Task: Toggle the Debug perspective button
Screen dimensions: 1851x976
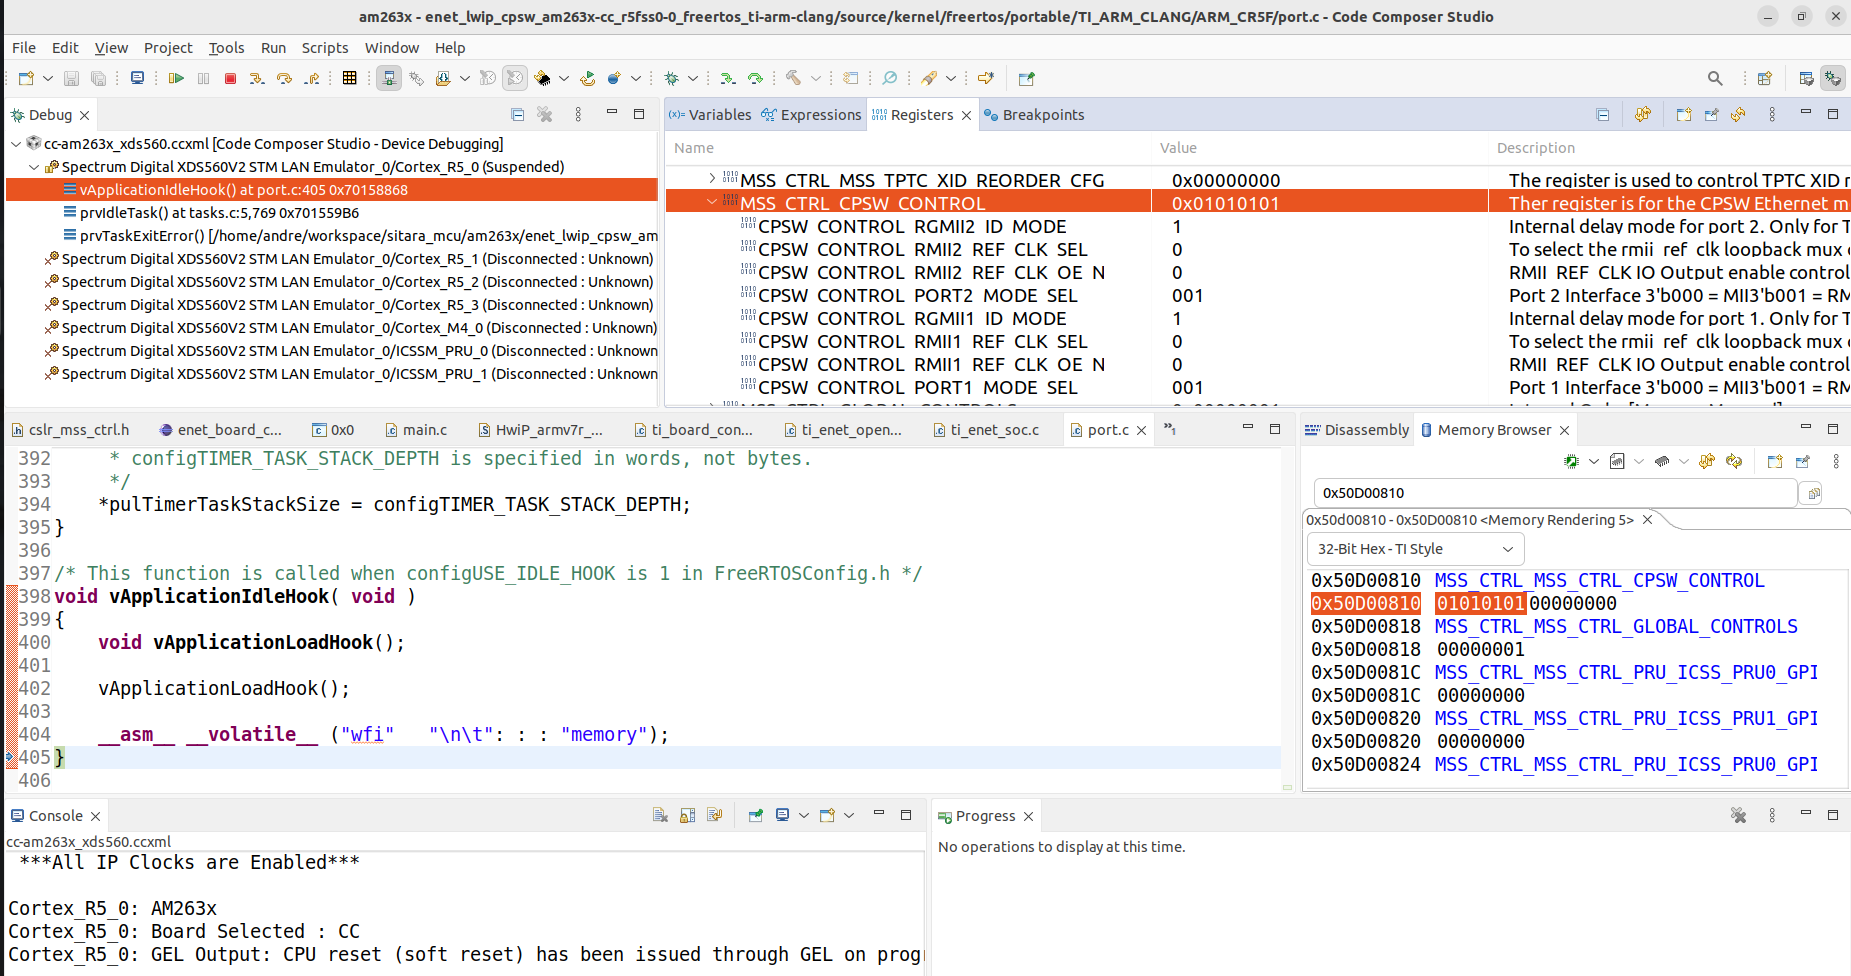Action: 1832,78
